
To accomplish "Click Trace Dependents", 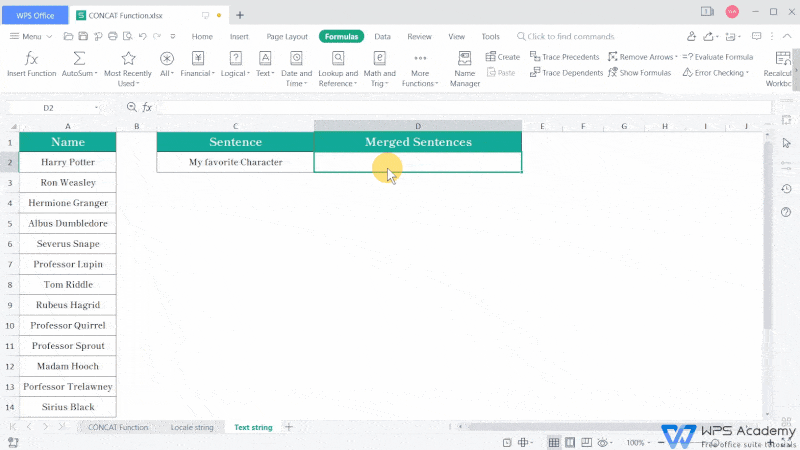I will 566,73.
